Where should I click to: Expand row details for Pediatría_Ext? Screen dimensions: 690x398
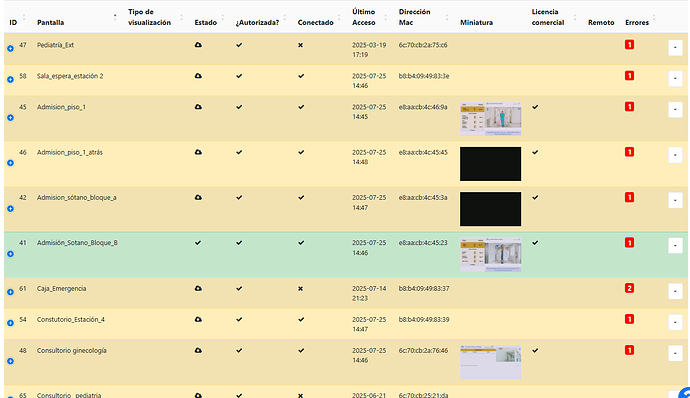10,48
